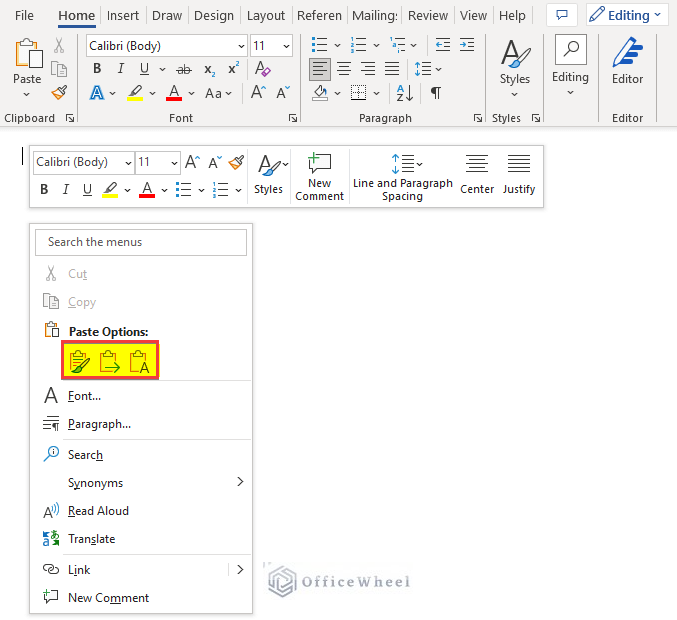This screenshot has width=677, height=620.
Task: Expand Font dialog launcher
Action: coord(293,118)
